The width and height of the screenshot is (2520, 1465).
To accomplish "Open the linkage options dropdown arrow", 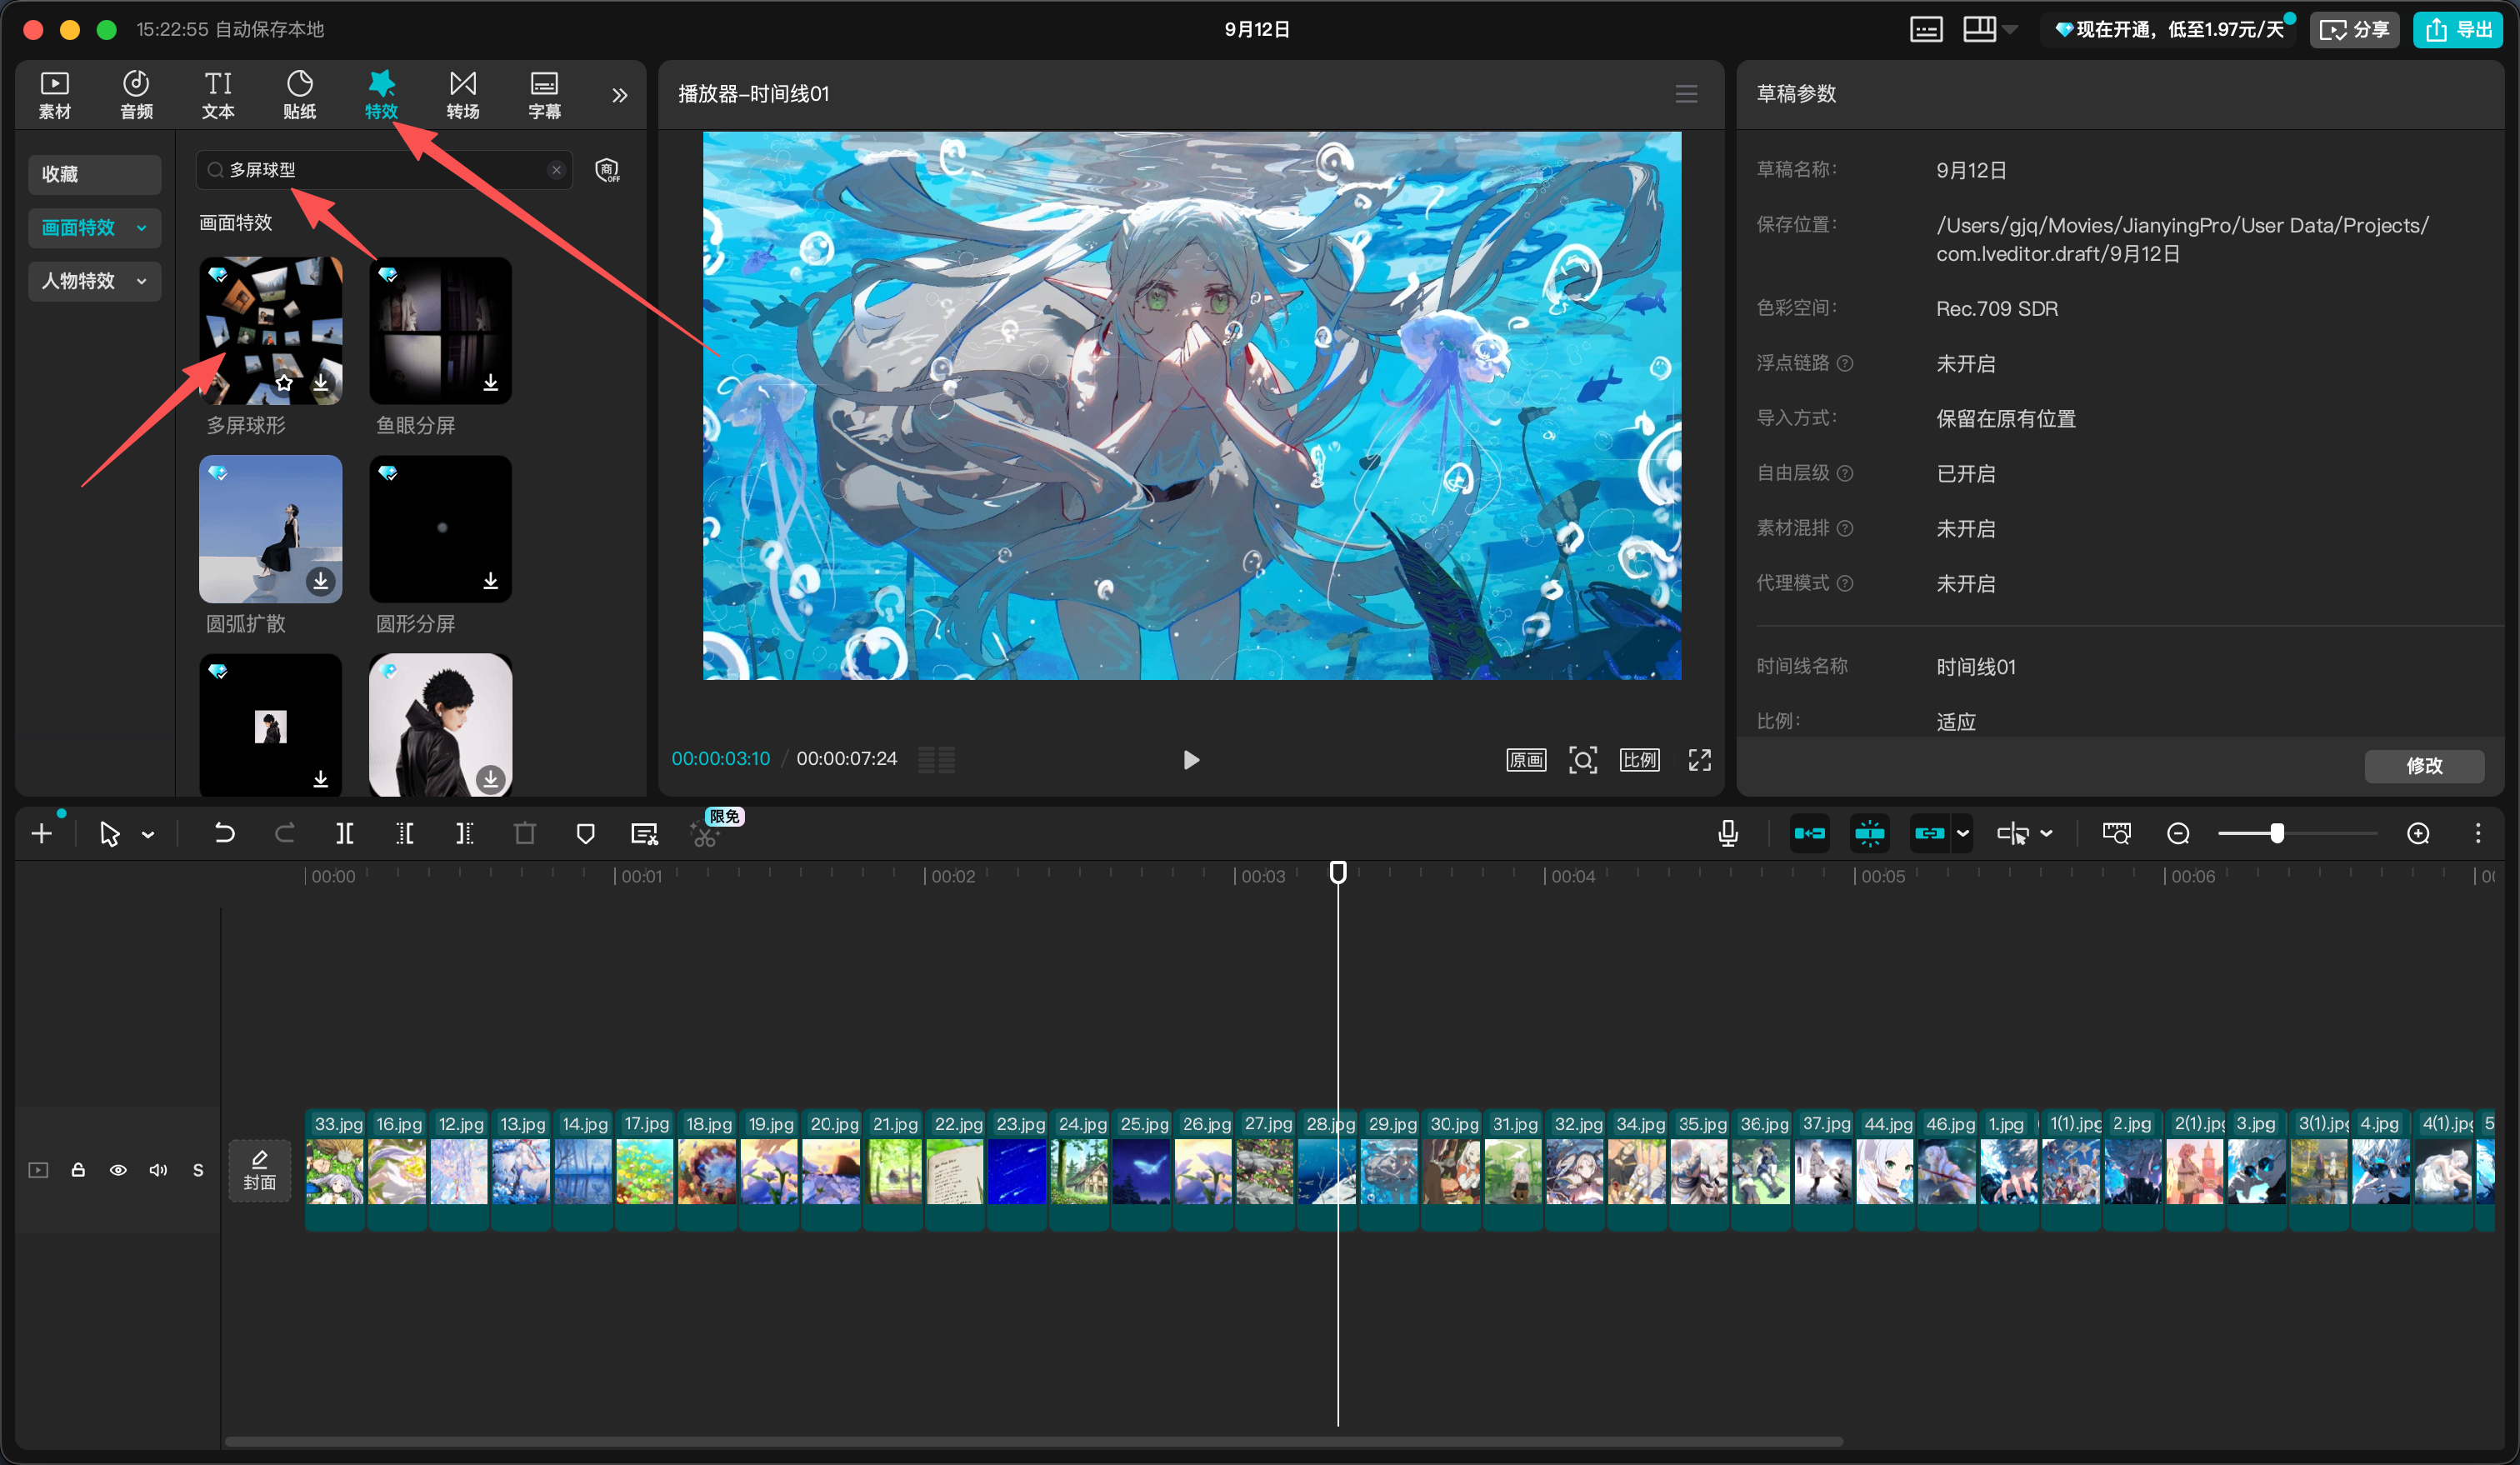I will click(x=1963, y=834).
